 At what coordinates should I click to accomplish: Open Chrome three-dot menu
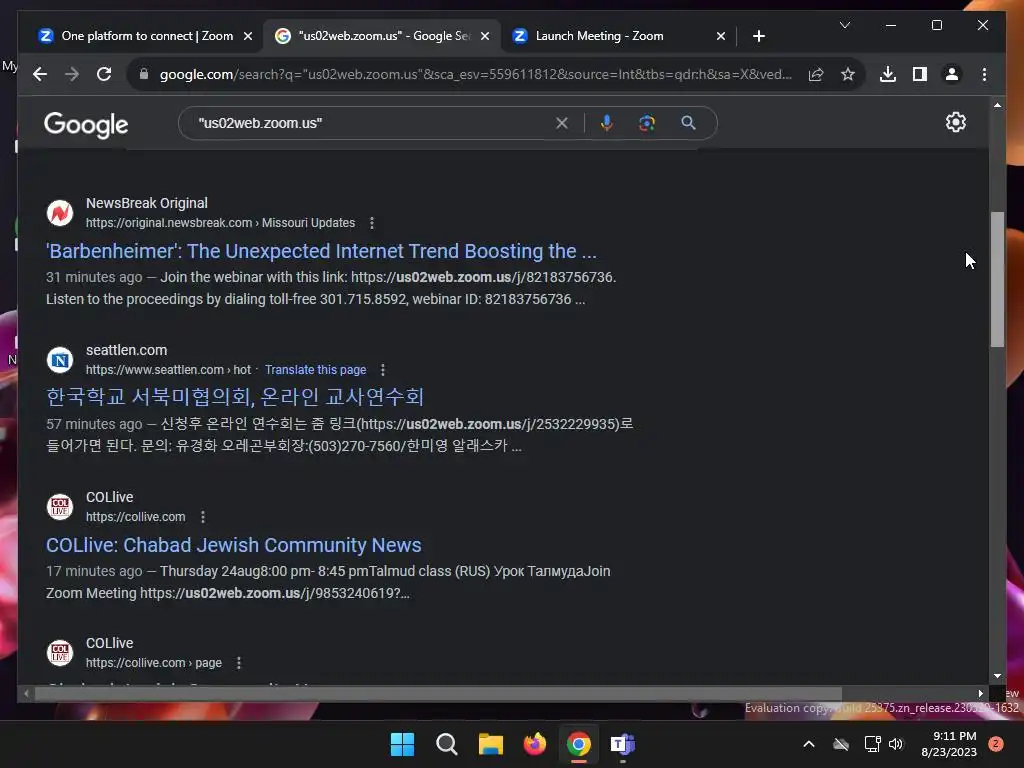(x=984, y=74)
